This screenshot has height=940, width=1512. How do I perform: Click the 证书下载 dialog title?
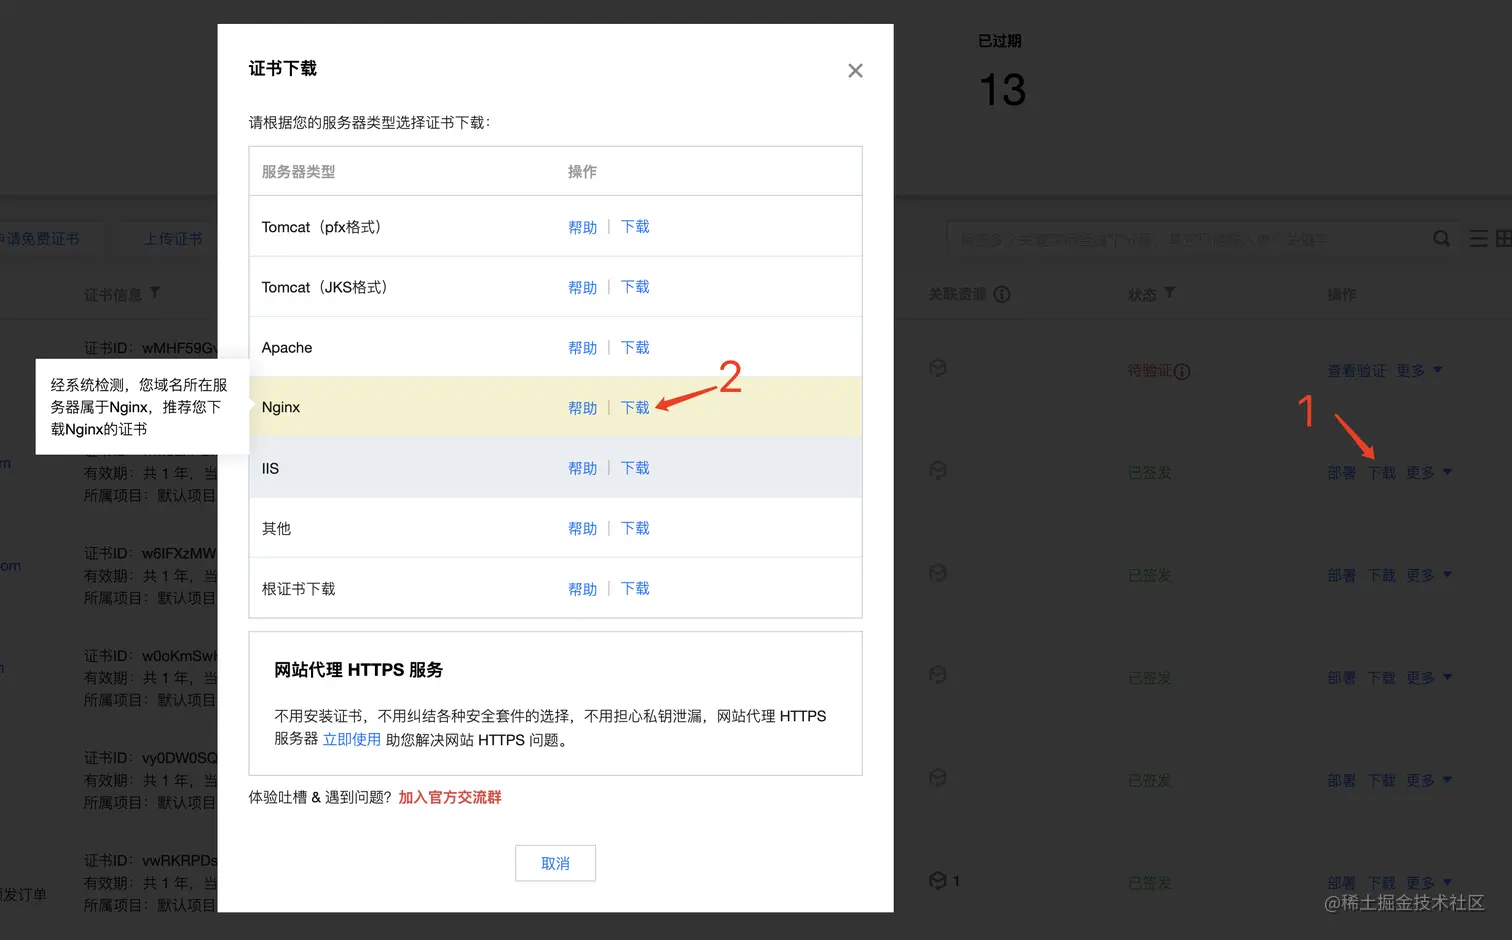pos(282,68)
